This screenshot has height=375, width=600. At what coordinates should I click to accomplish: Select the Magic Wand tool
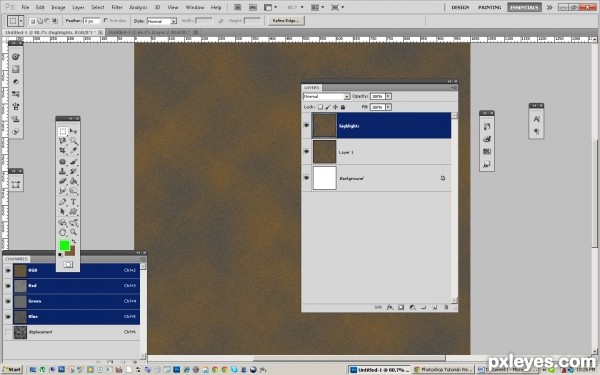(73, 141)
